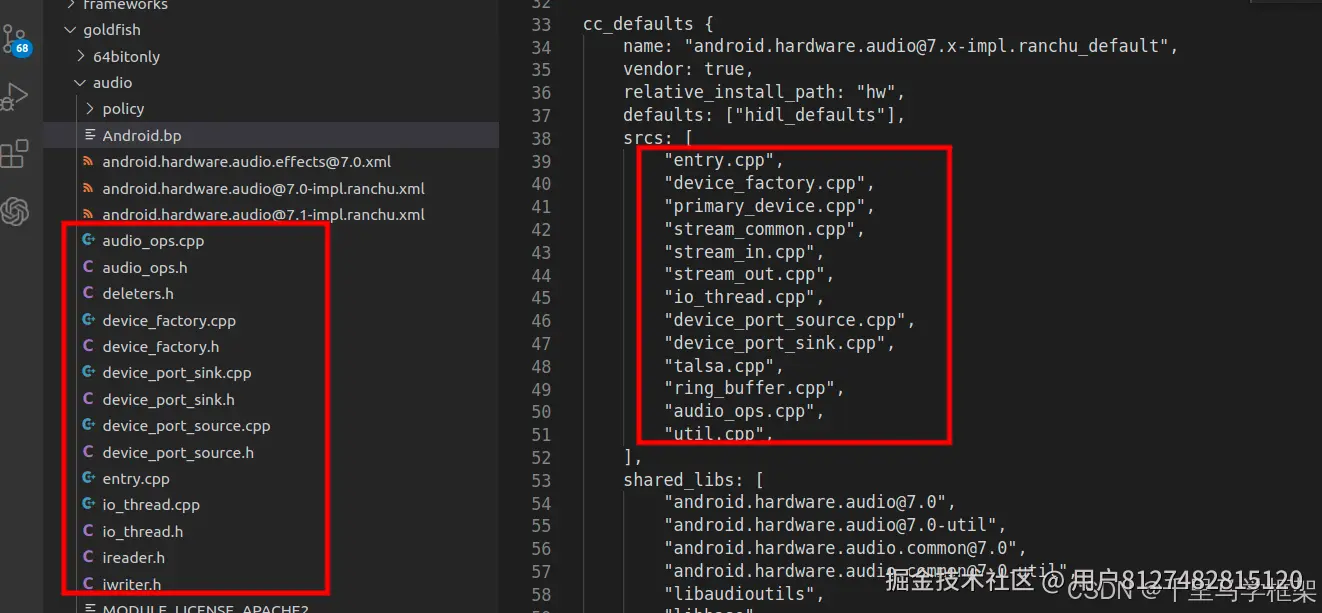
Task: Click the file icon beside Android.bp
Action: (x=91, y=135)
